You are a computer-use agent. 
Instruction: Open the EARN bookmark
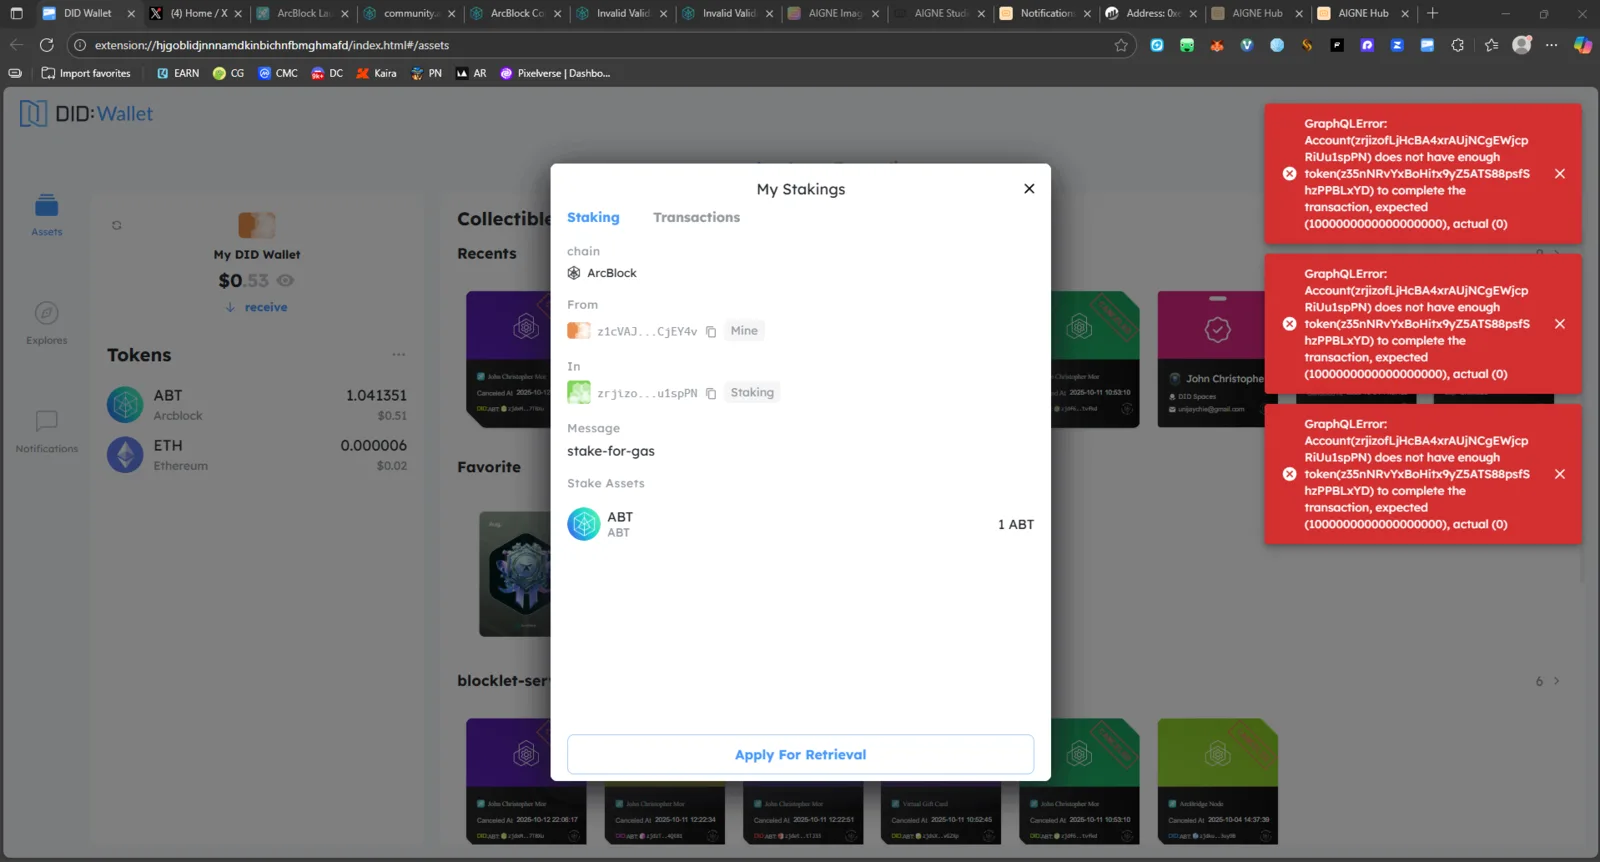point(178,73)
